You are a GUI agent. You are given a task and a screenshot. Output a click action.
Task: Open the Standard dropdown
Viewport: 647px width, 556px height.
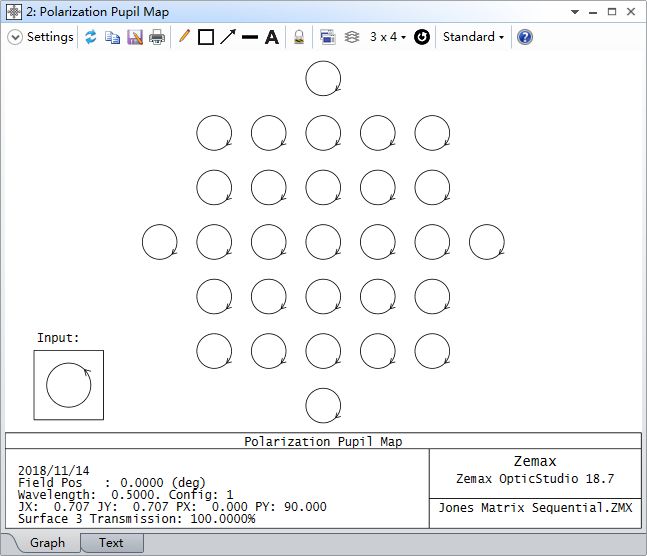473,37
